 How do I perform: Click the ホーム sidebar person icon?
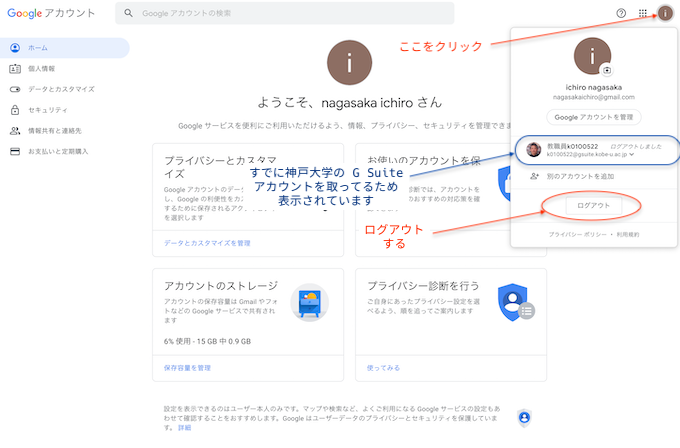coord(15,48)
